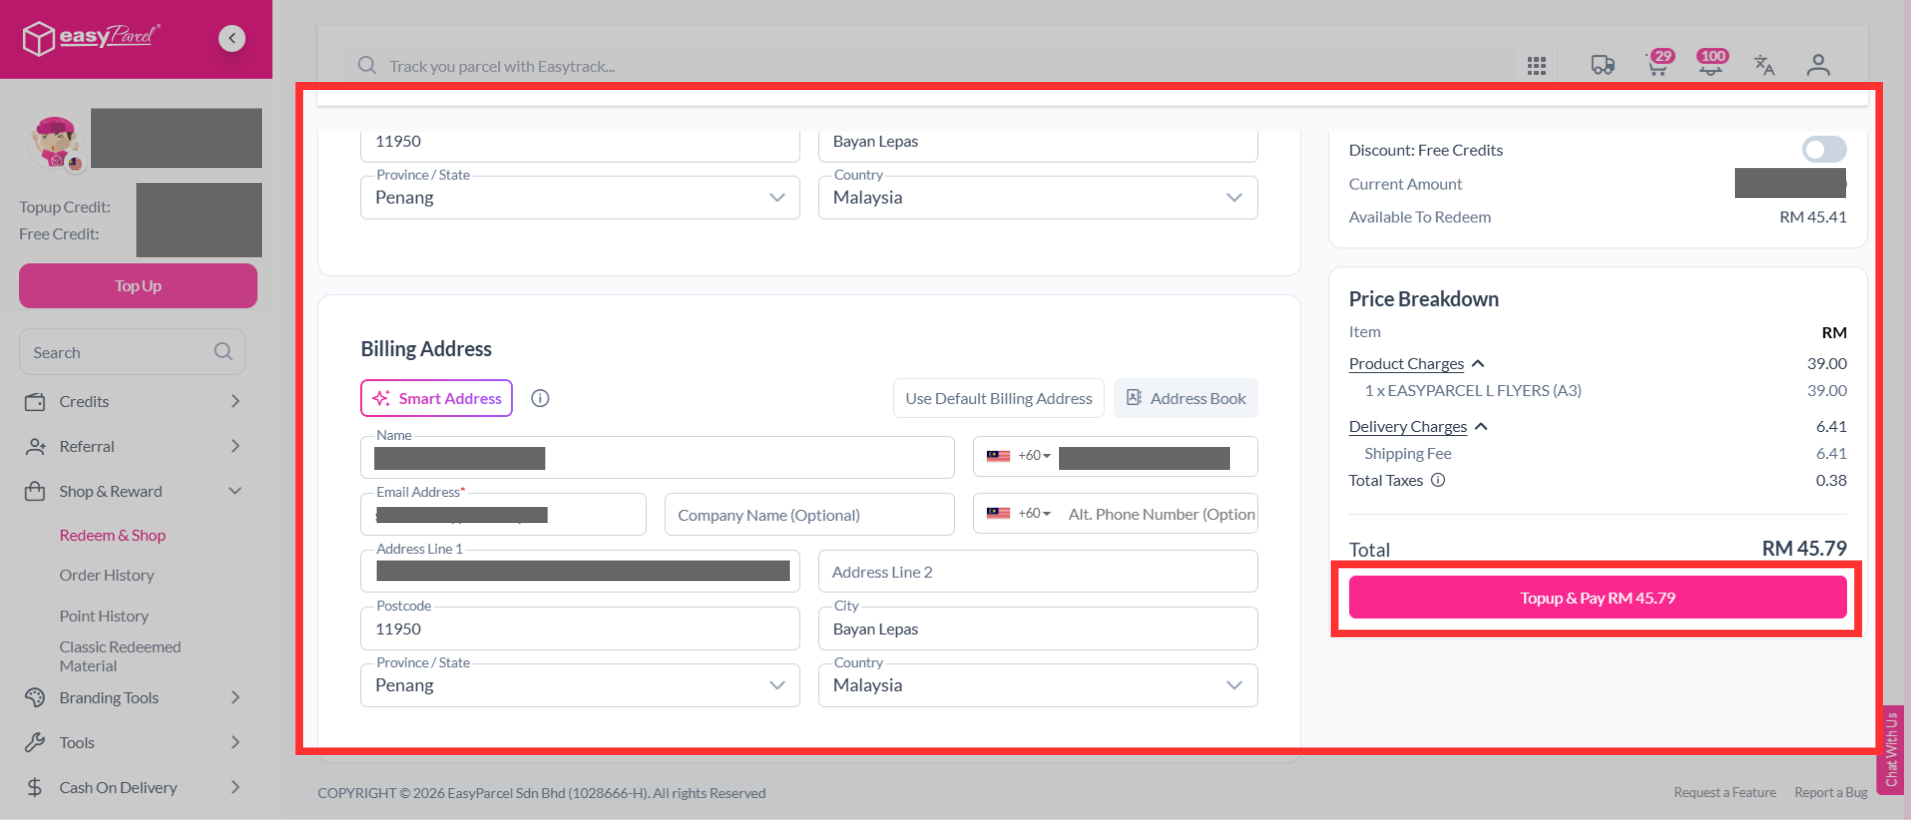Toggle the Discount: Free Credits switch
1911x820 pixels.
[1824, 149]
